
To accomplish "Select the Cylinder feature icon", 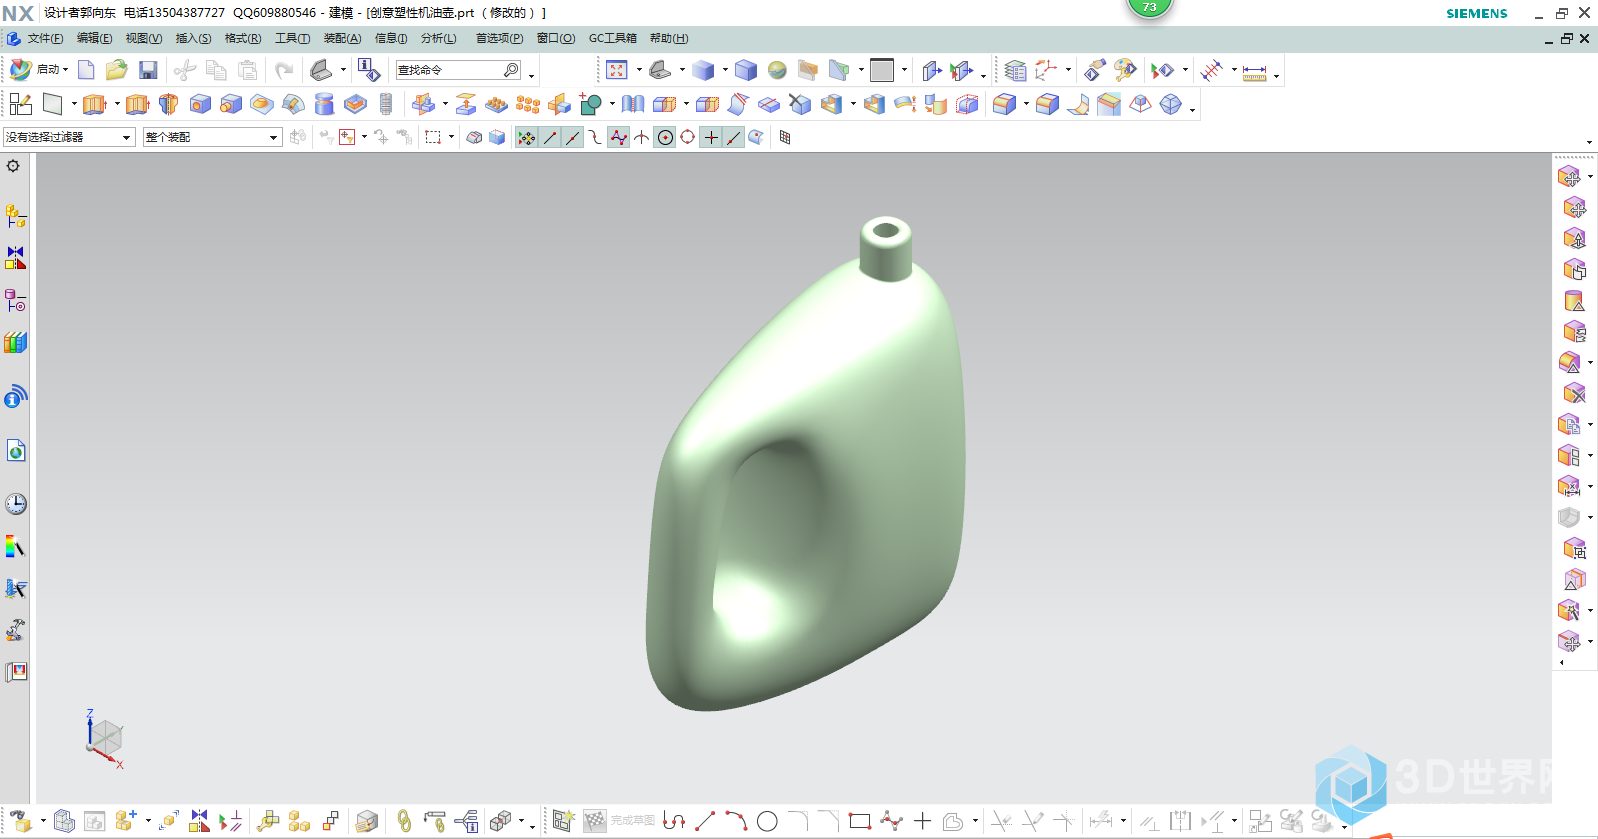I will click(x=324, y=104).
